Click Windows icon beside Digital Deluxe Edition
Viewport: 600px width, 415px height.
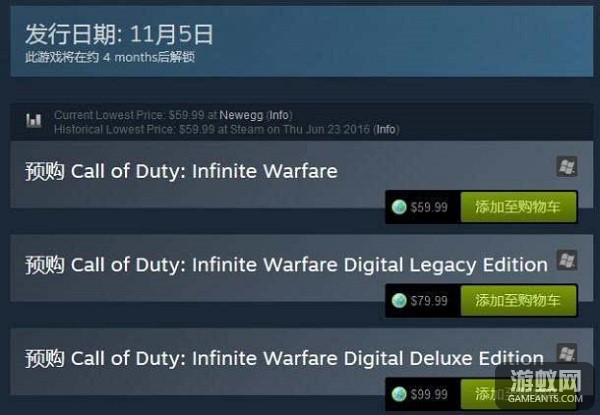pos(567,353)
